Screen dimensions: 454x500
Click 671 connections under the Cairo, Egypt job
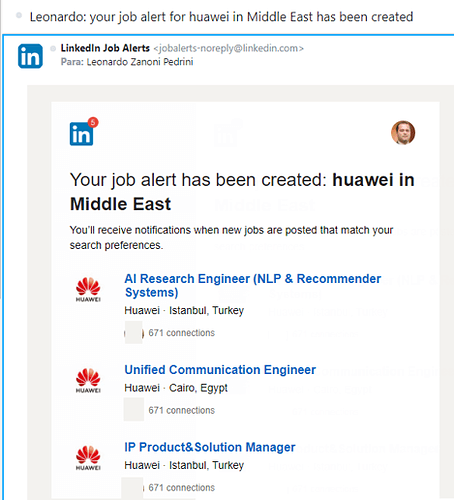[182, 410]
